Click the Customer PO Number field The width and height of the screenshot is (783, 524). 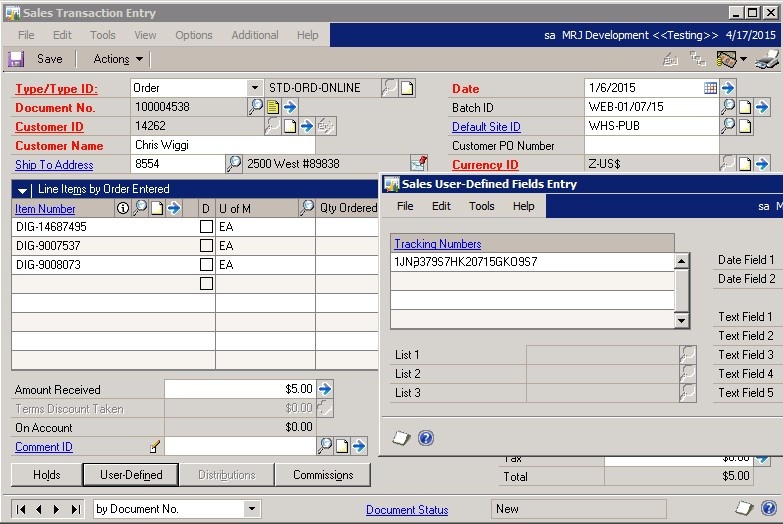click(x=651, y=145)
